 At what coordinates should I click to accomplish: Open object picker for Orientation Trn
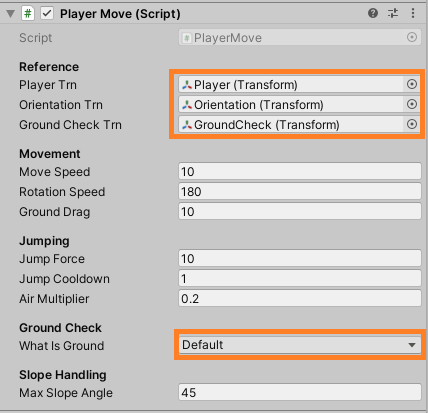coord(412,104)
